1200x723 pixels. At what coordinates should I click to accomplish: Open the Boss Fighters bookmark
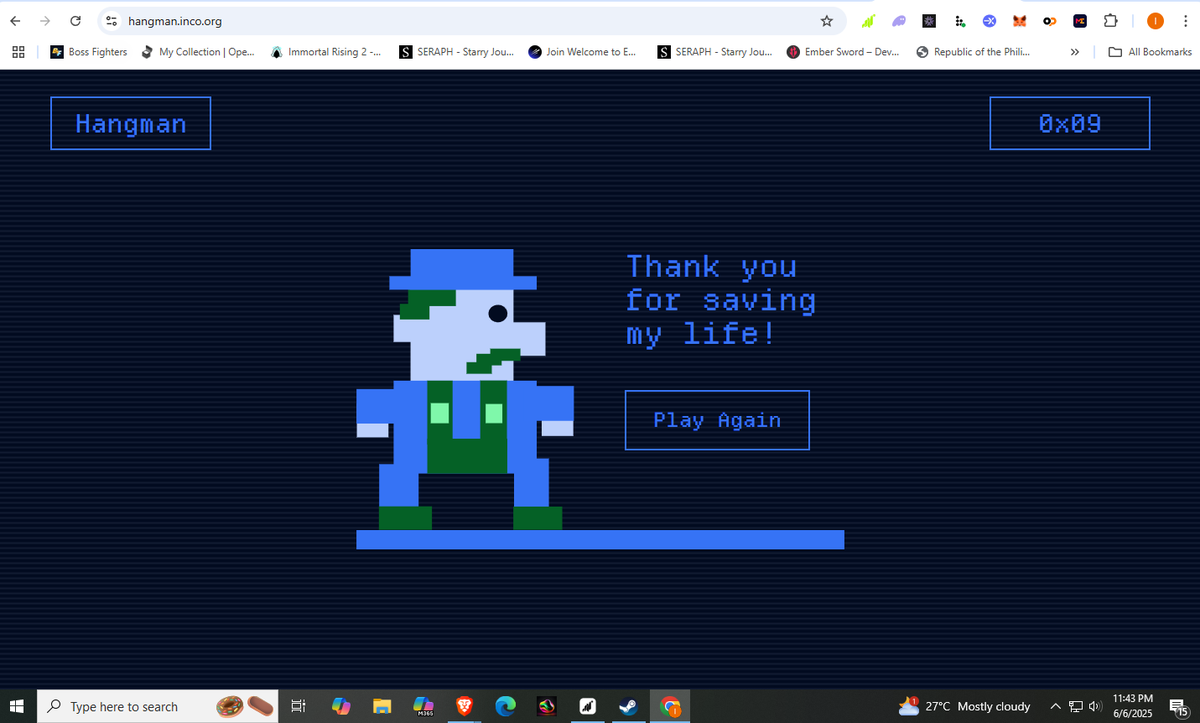click(88, 51)
